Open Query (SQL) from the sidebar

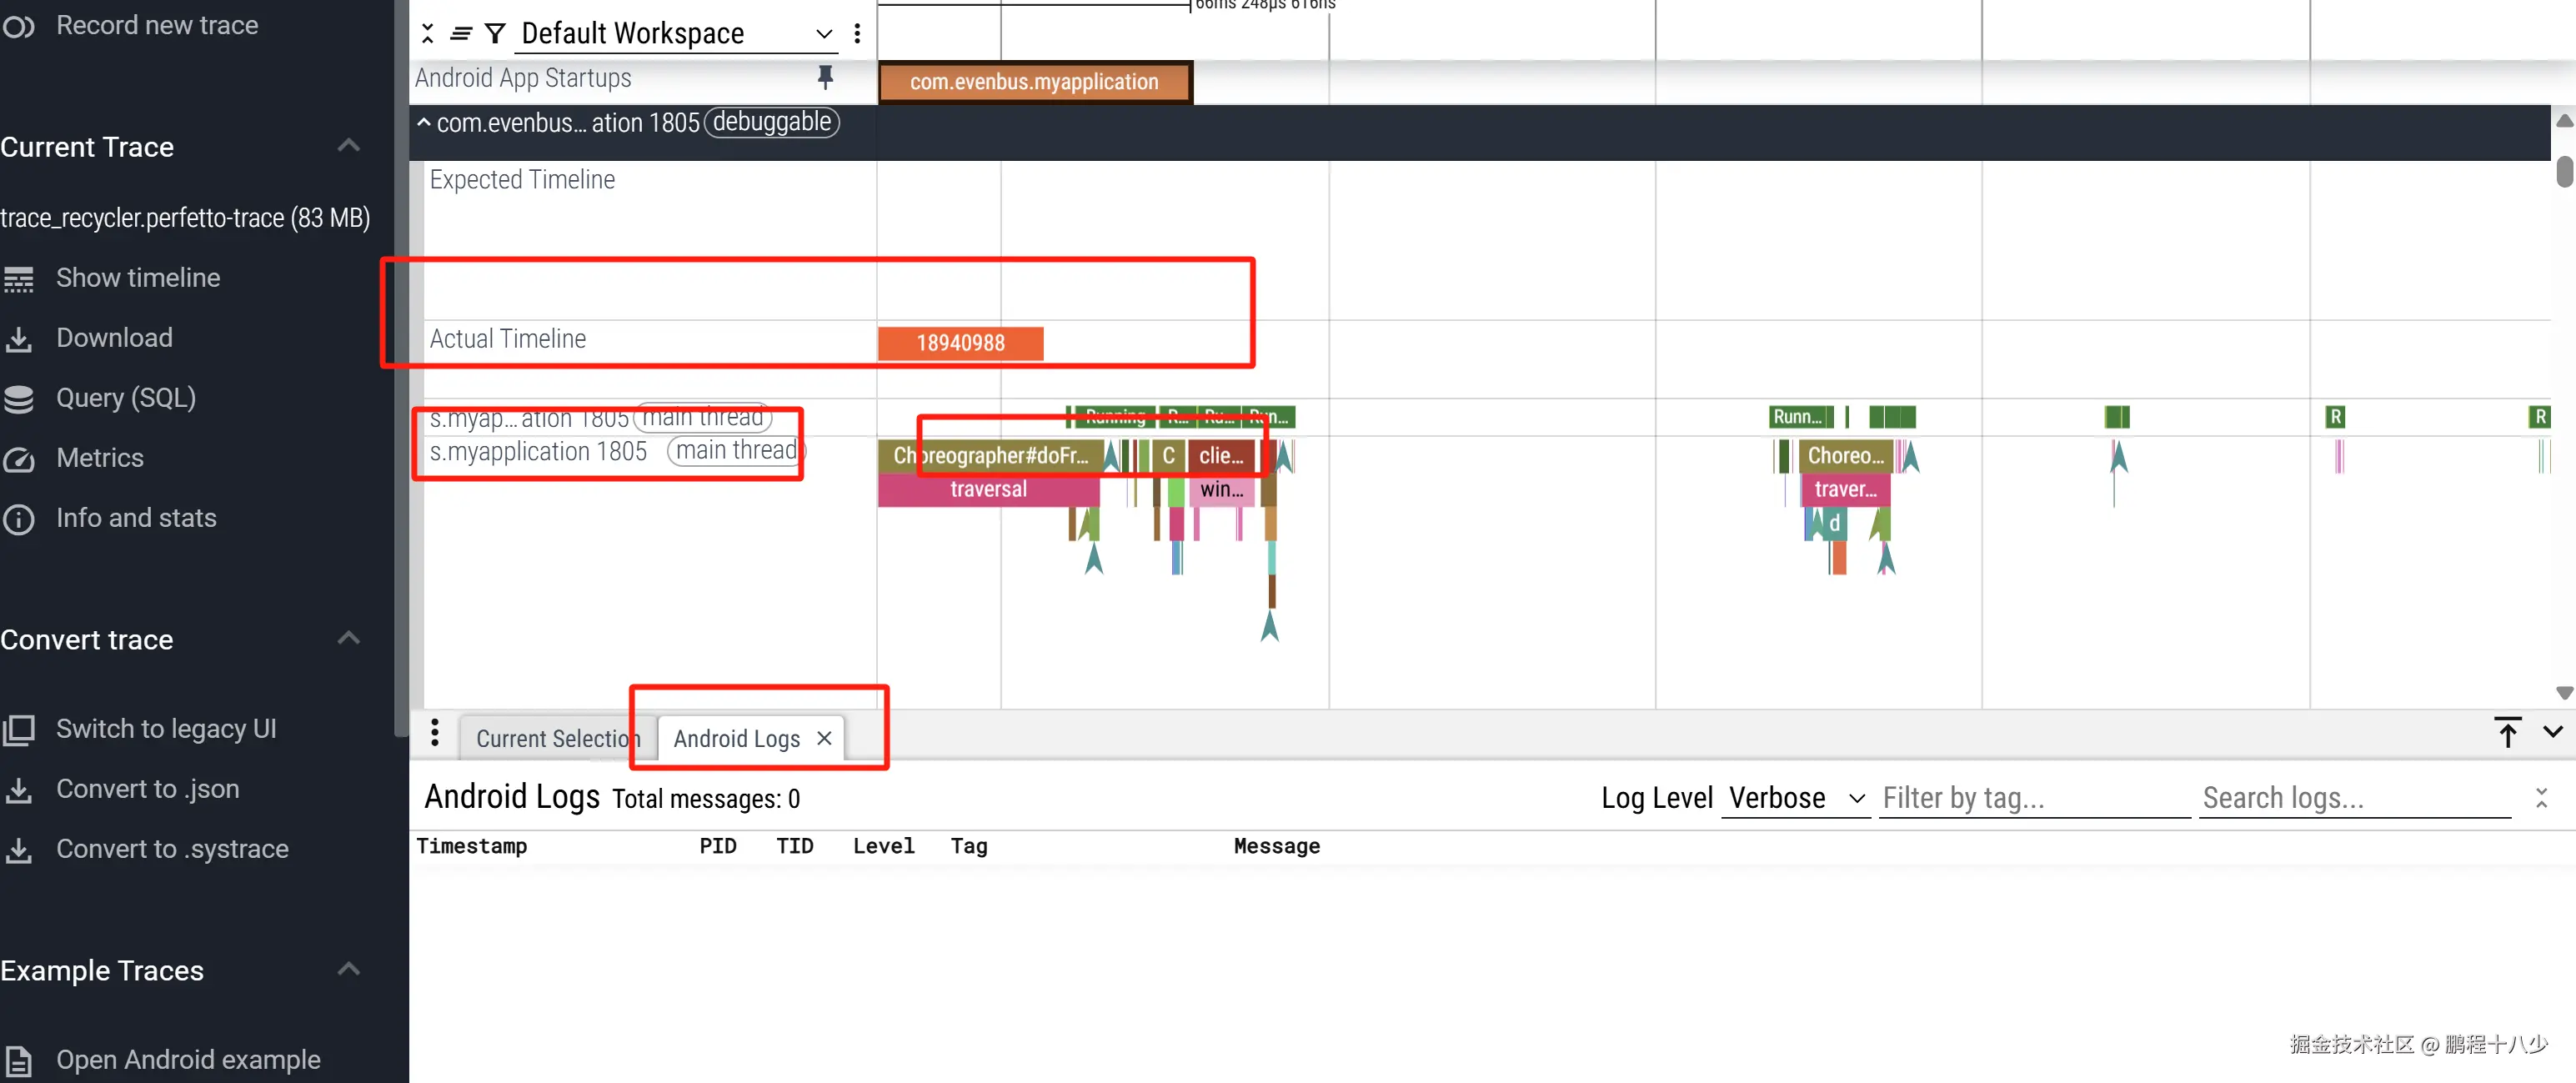pyautogui.click(x=125, y=398)
